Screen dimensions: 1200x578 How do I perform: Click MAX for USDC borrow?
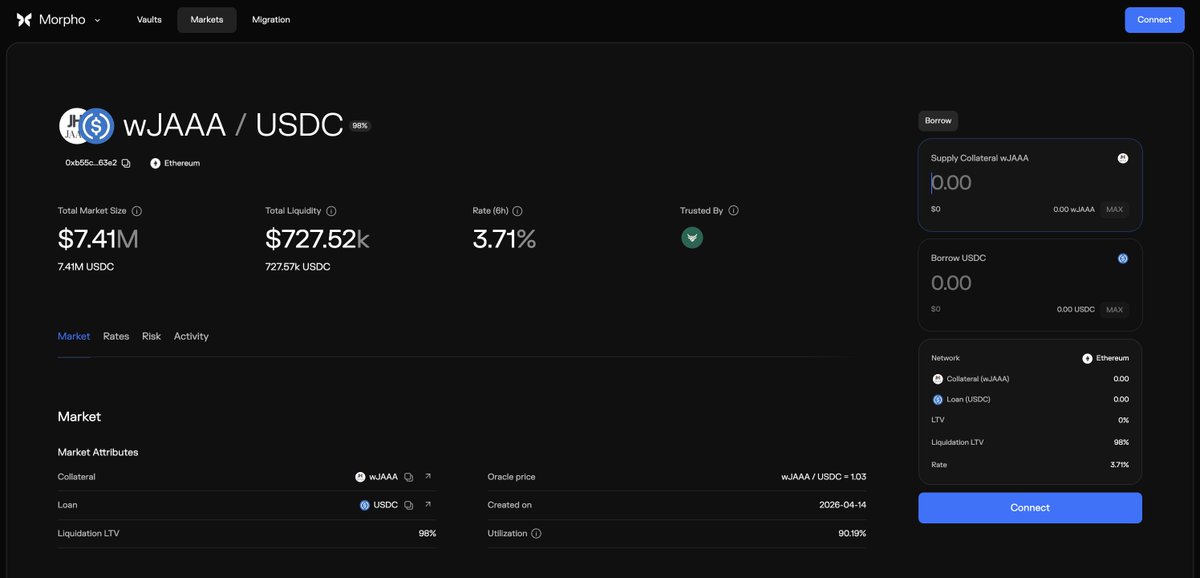click(x=1115, y=310)
